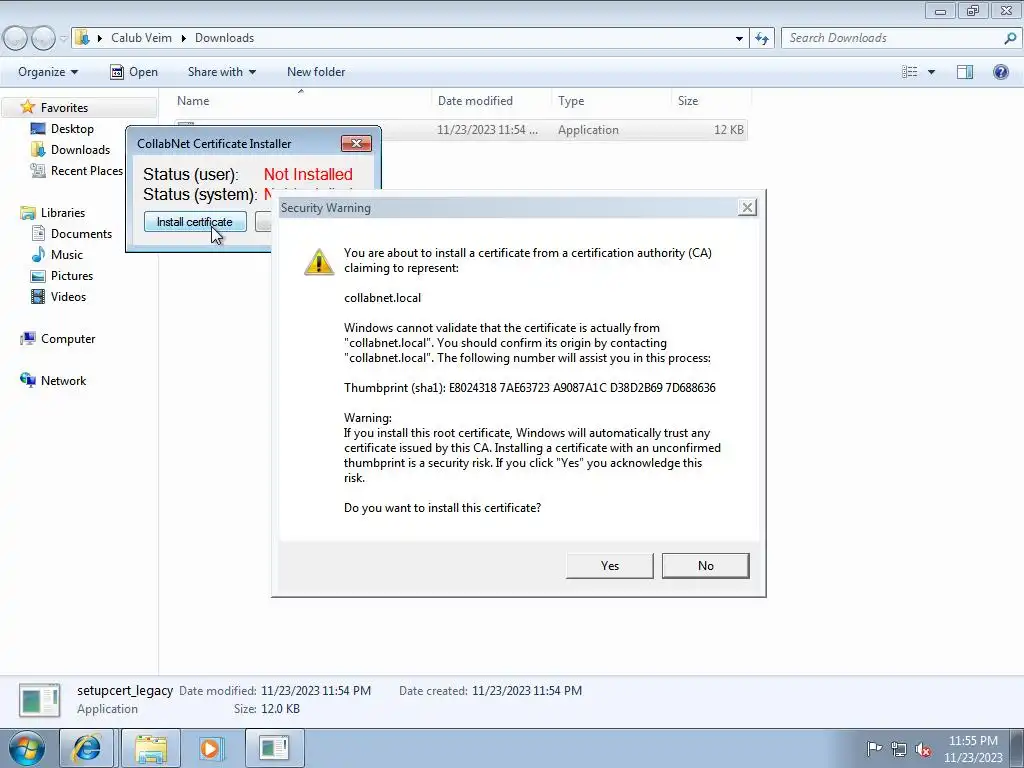Image resolution: width=1024 pixels, height=768 pixels.
Task: Toggle the preview pane icon
Action: [965, 72]
